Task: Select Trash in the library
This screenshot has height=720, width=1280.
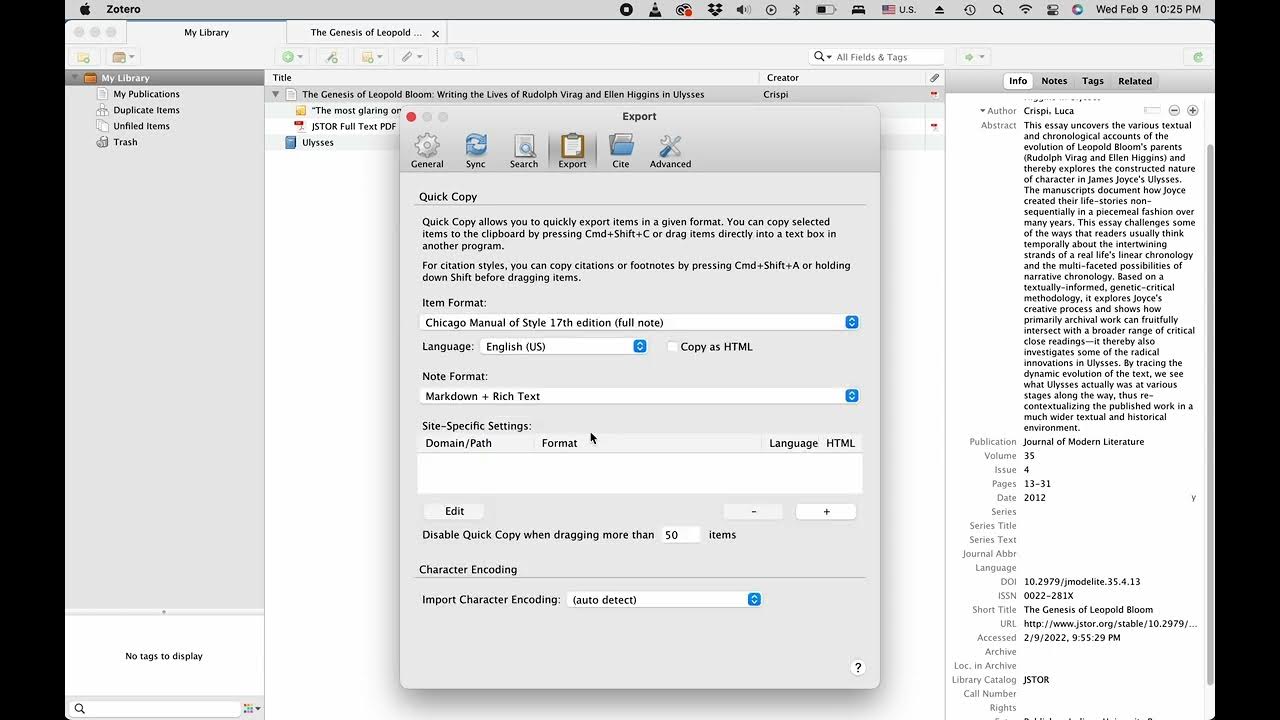Action: 125,142
